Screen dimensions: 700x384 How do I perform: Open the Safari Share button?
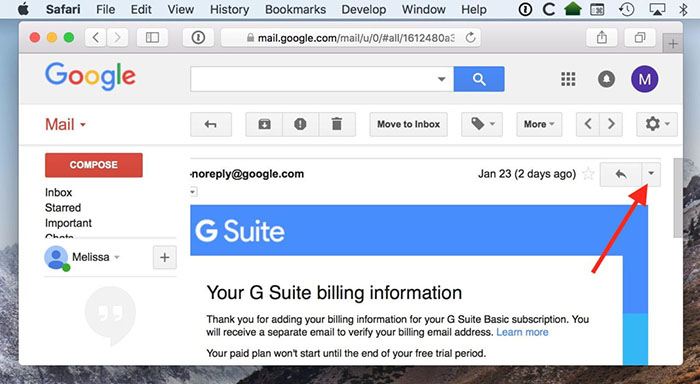(602, 38)
